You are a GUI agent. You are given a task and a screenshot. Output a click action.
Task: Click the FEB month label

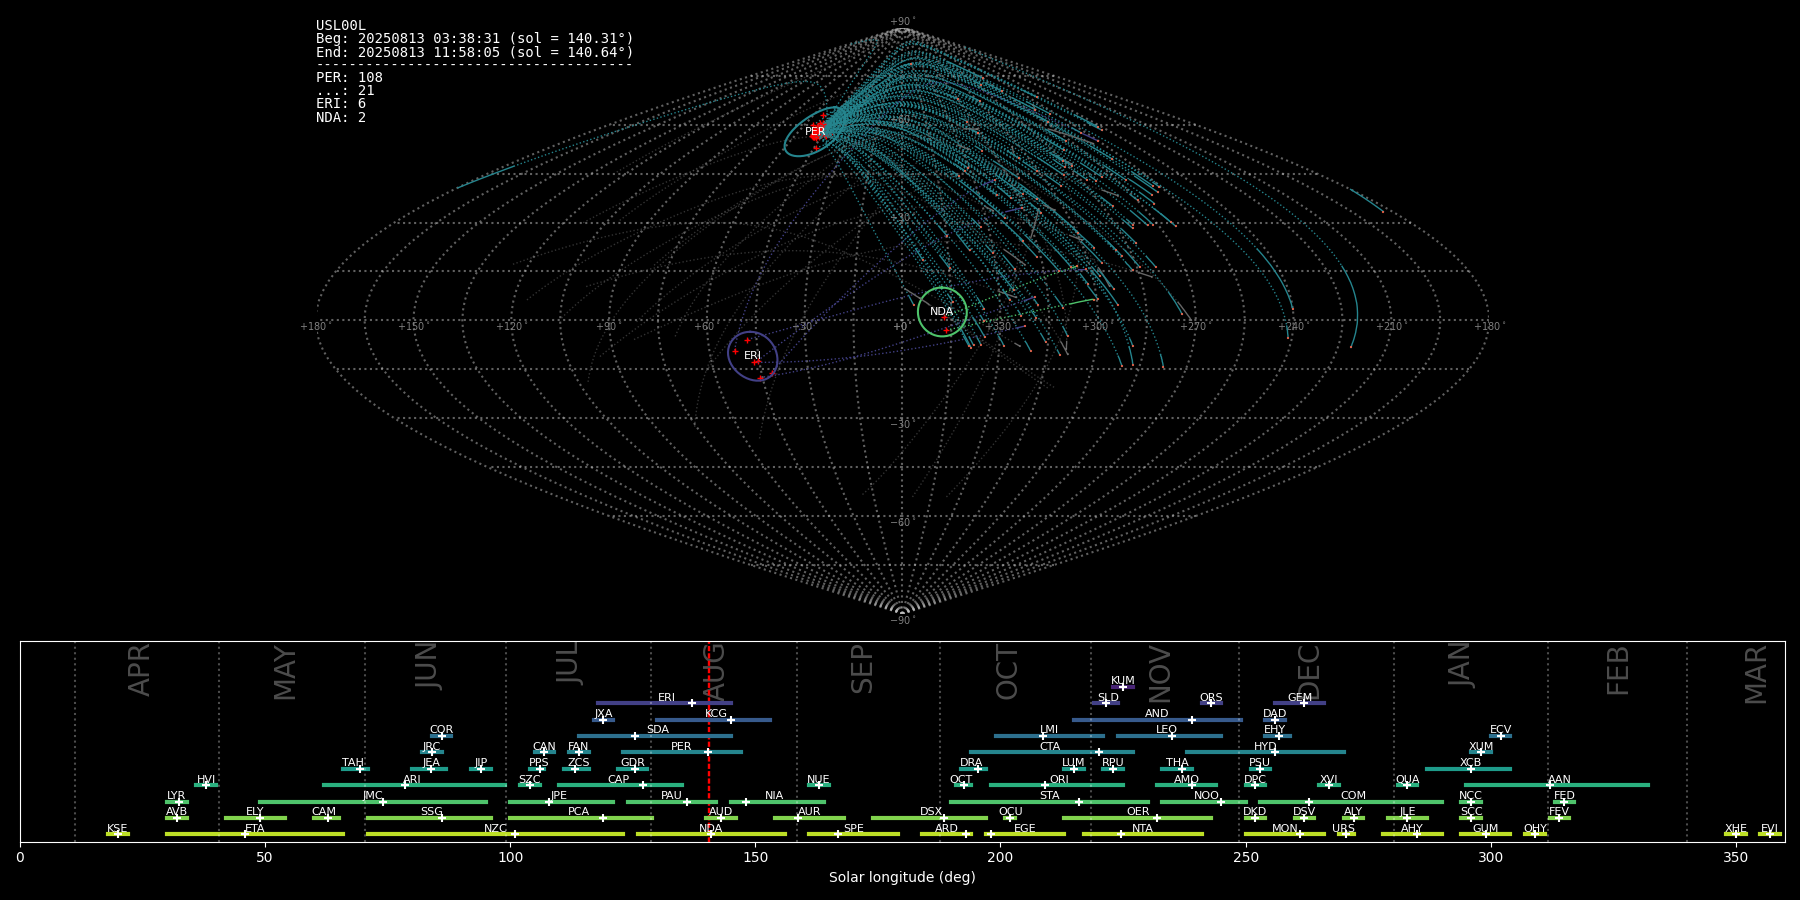1617,670
